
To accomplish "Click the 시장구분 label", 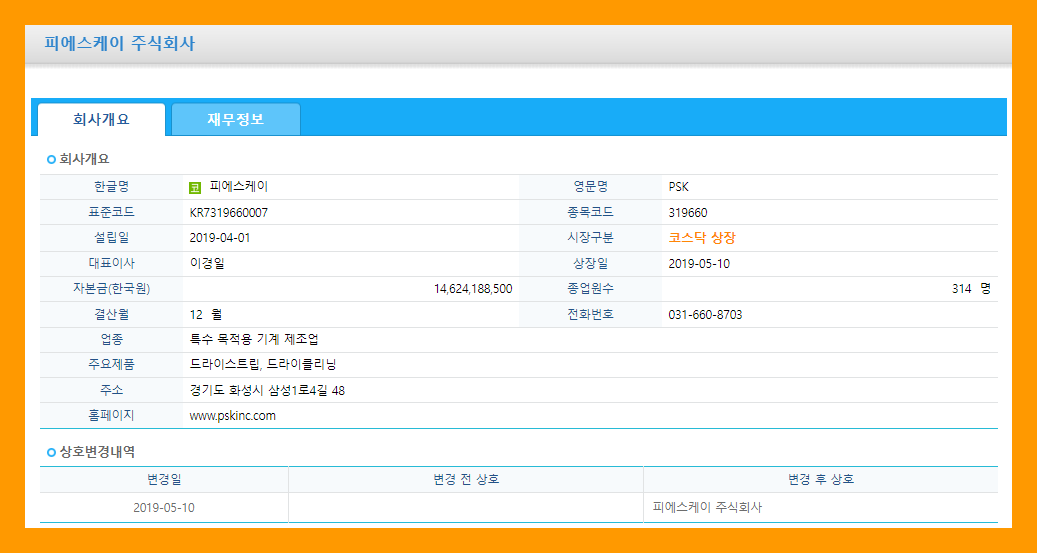I will [591, 237].
